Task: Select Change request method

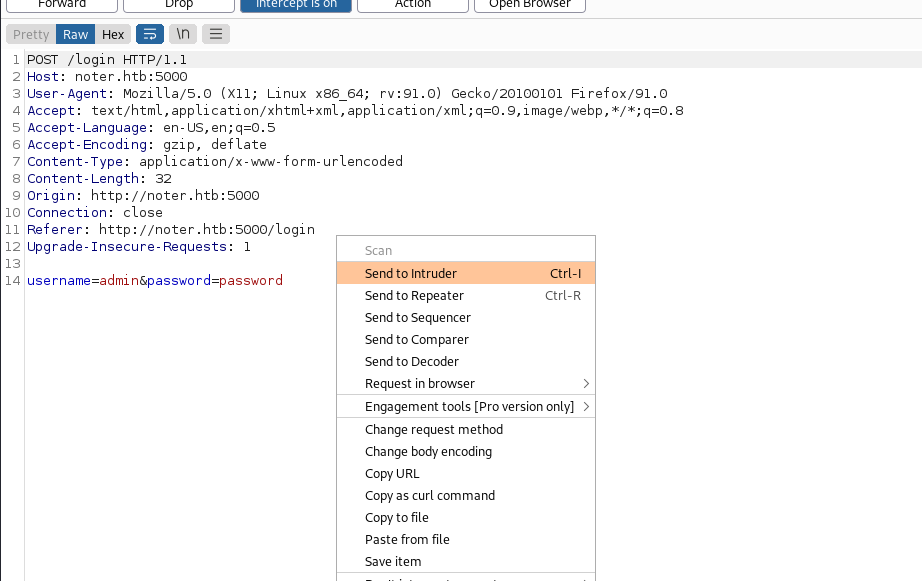Action: (433, 429)
